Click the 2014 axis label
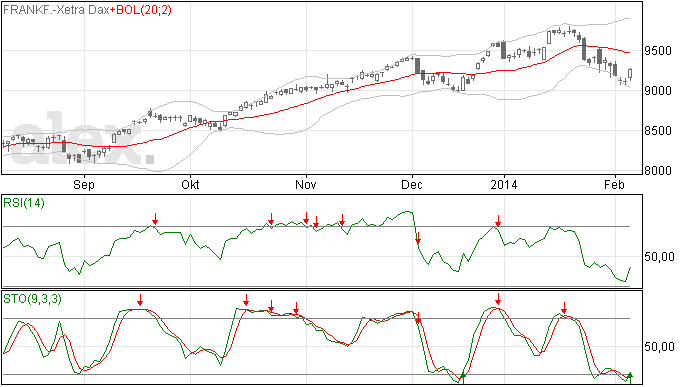 point(504,184)
